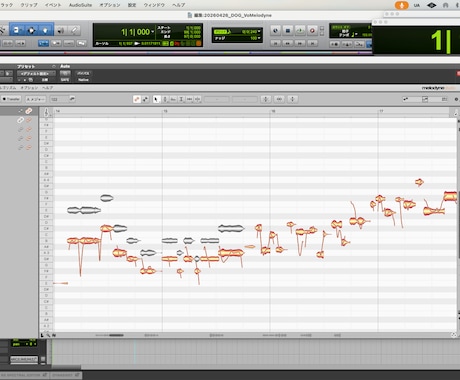Toggle the online transport button
Screen dimensions: 460x380
pos(275,31)
